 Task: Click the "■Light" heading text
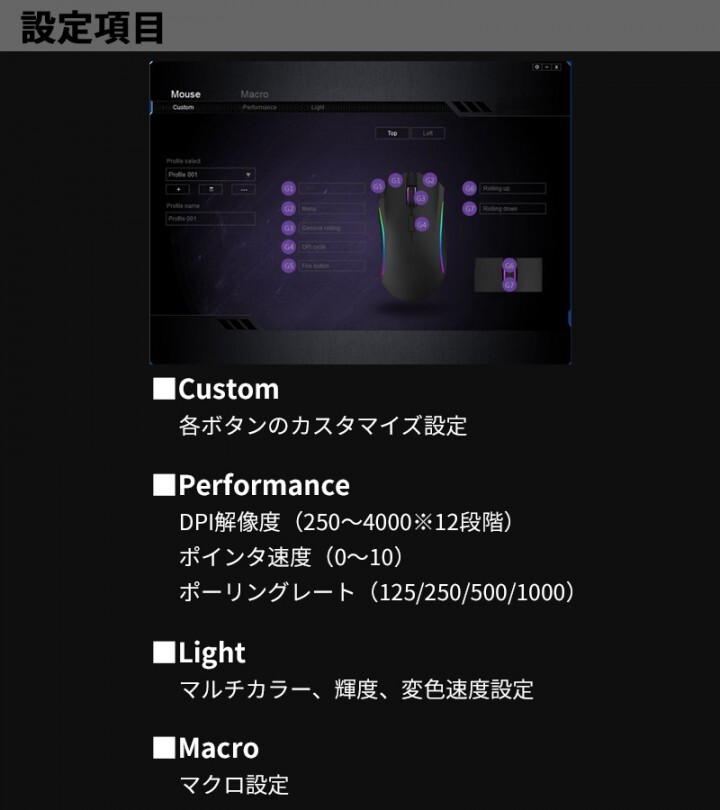(199, 652)
